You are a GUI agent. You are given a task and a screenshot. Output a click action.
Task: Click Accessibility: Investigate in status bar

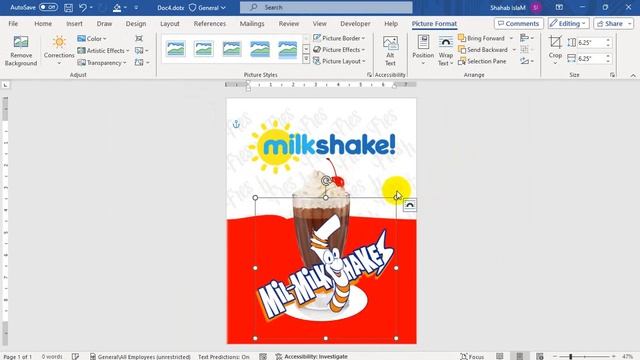311,356
